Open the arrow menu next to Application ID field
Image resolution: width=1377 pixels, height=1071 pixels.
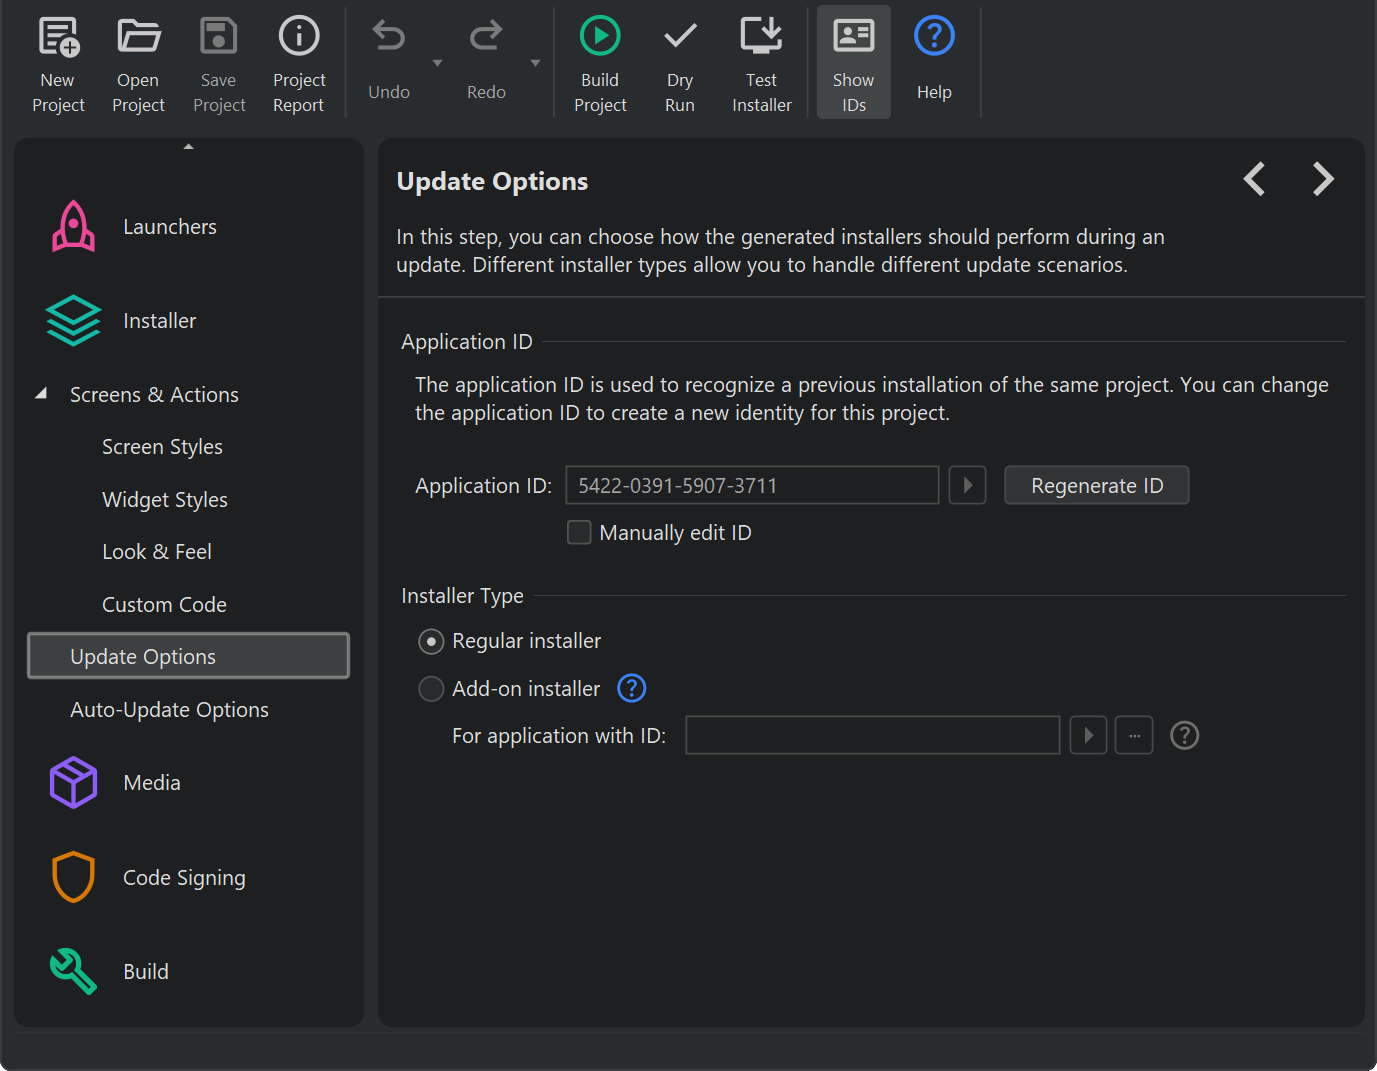click(x=967, y=485)
